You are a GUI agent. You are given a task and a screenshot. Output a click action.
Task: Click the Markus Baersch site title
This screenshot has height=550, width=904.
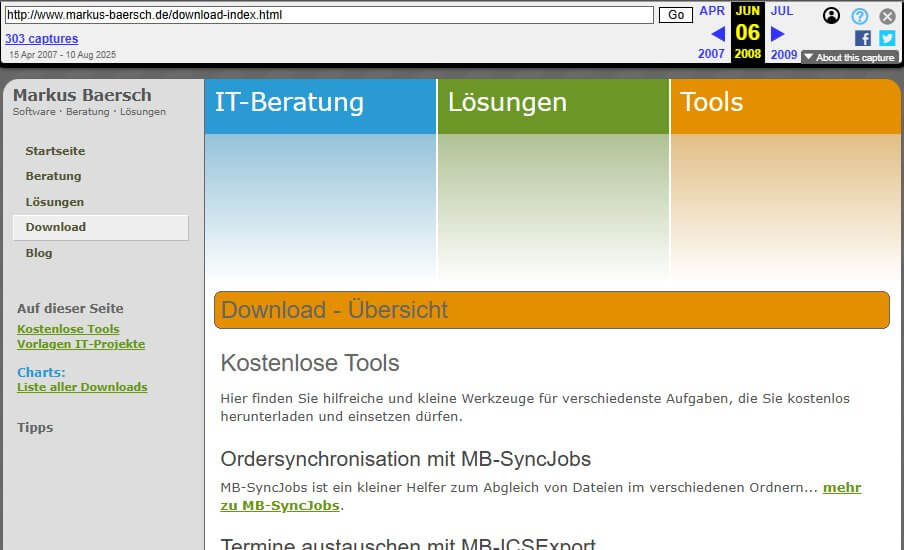(82, 95)
